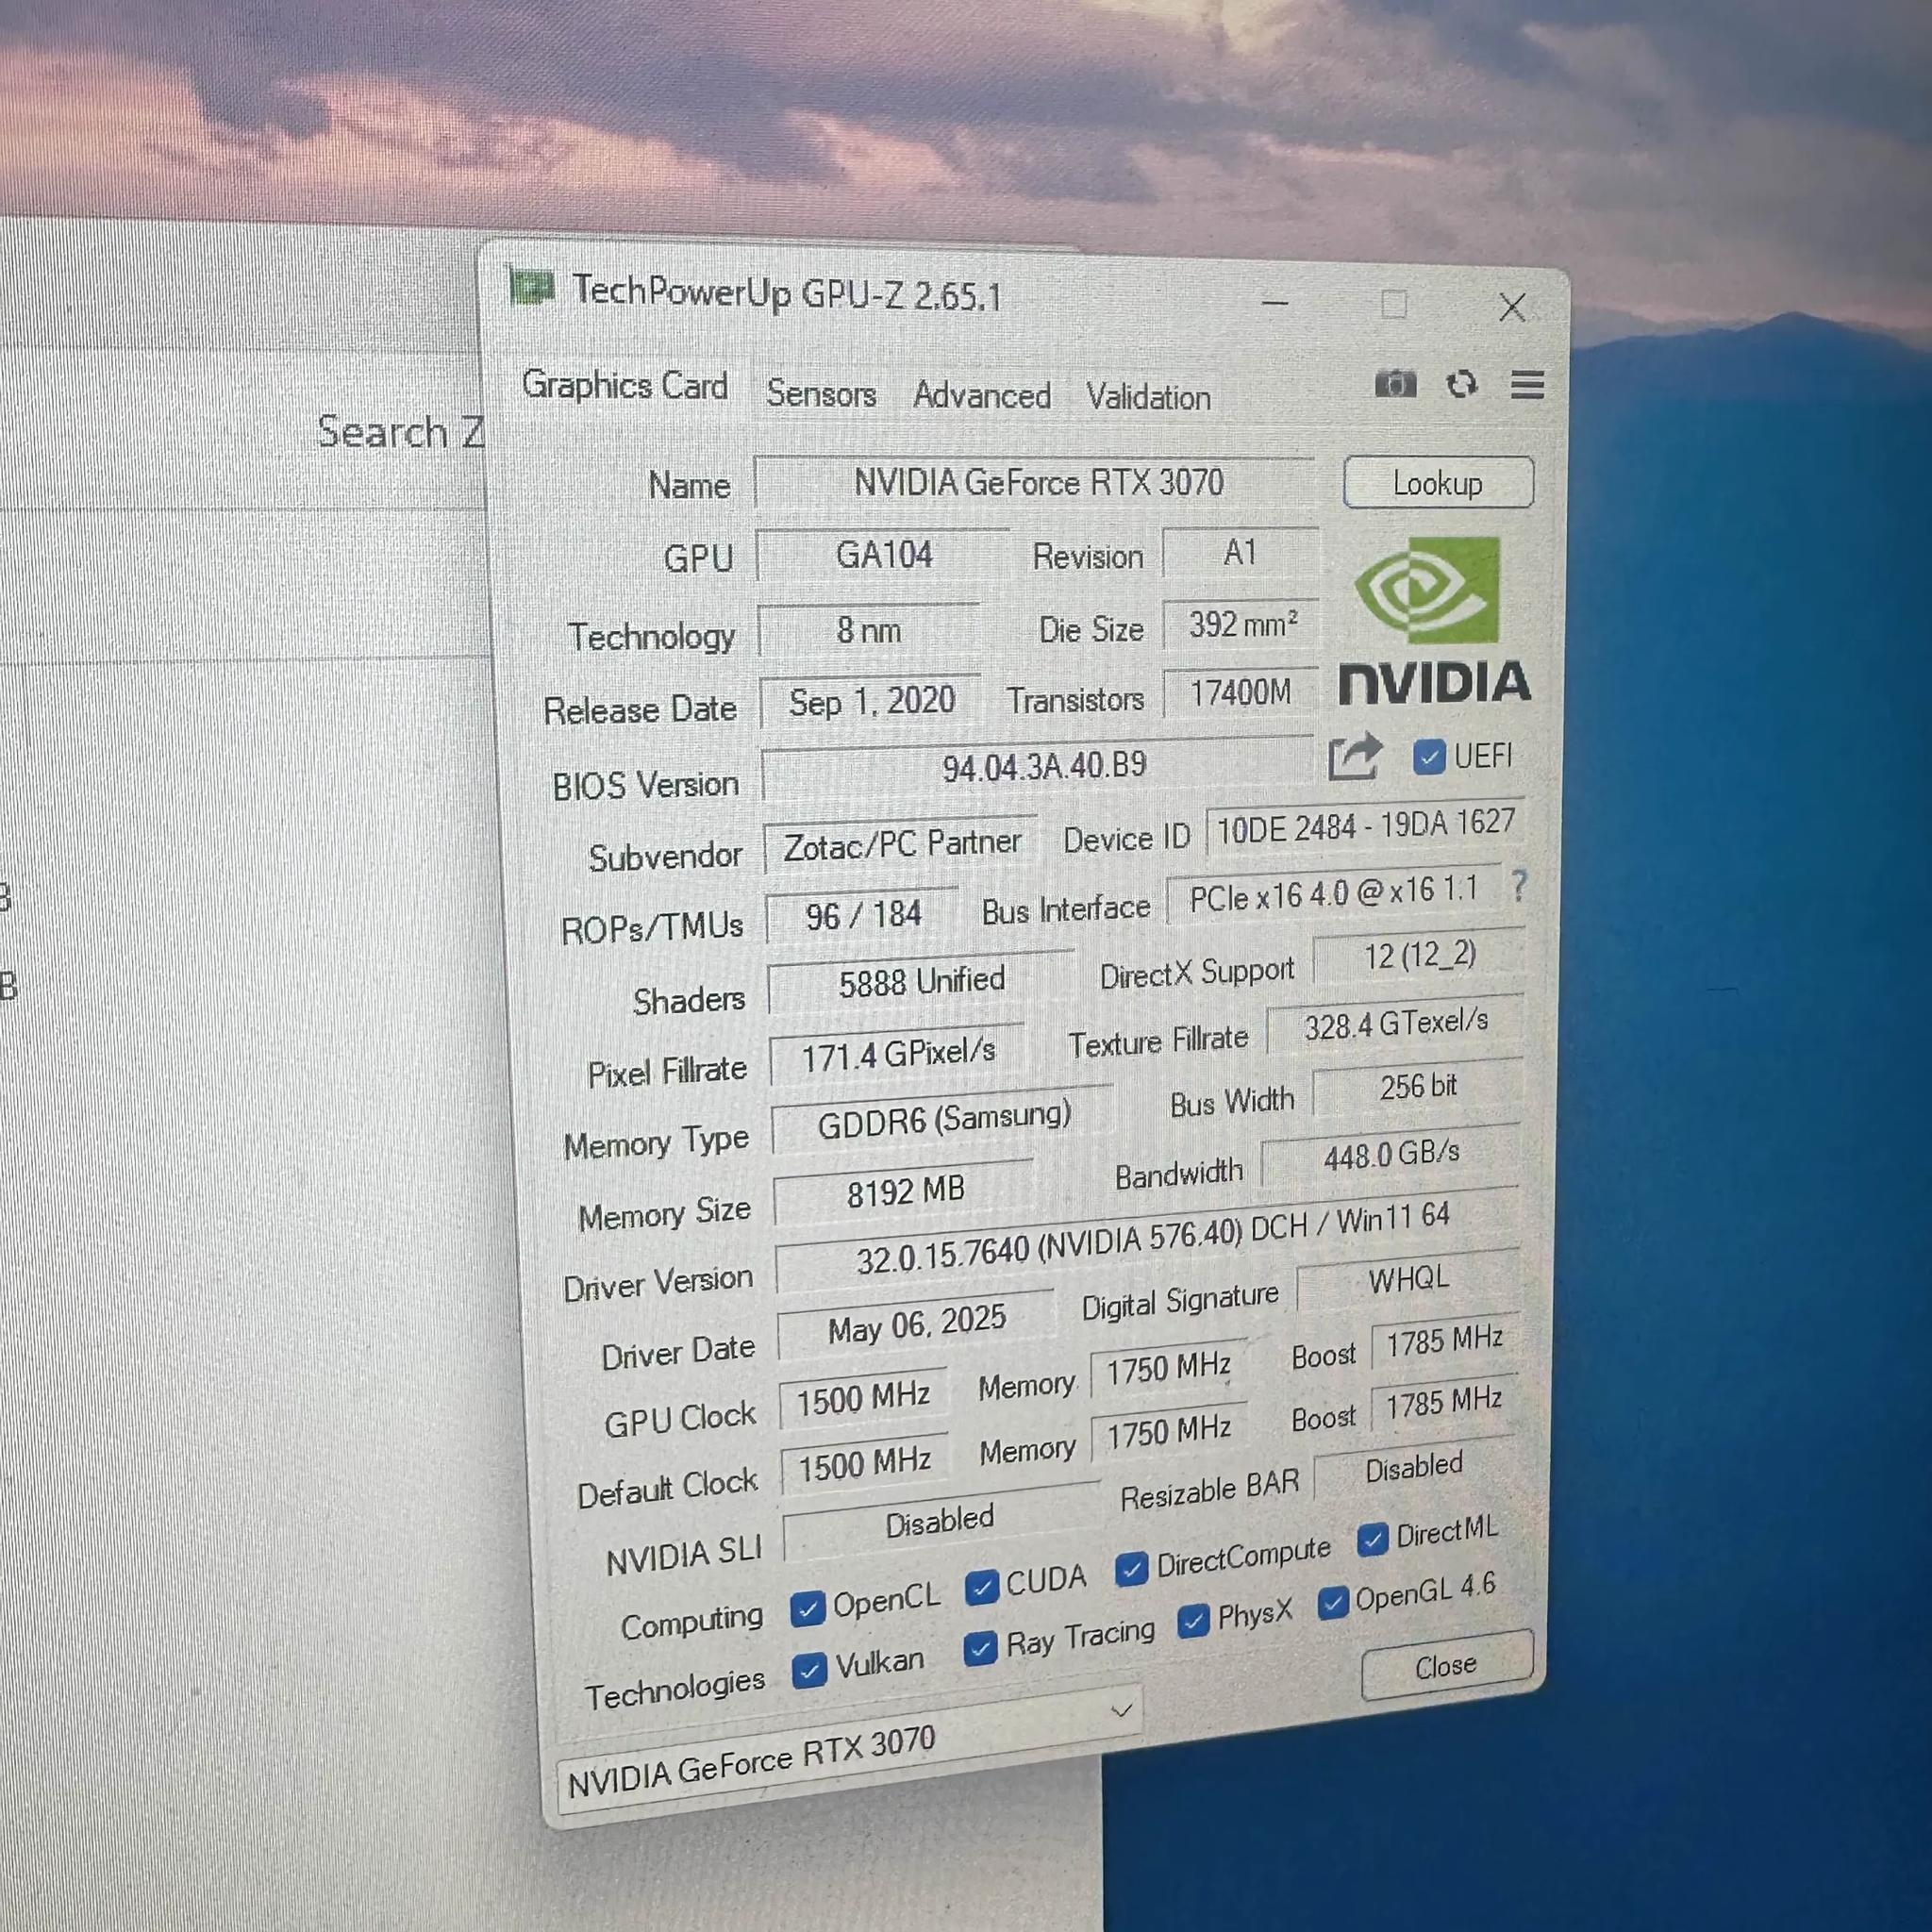The width and height of the screenshot is (1932, 1932).
Task: Click the Memory Size field 8192 MB
Action: [x=904, y=1191]
